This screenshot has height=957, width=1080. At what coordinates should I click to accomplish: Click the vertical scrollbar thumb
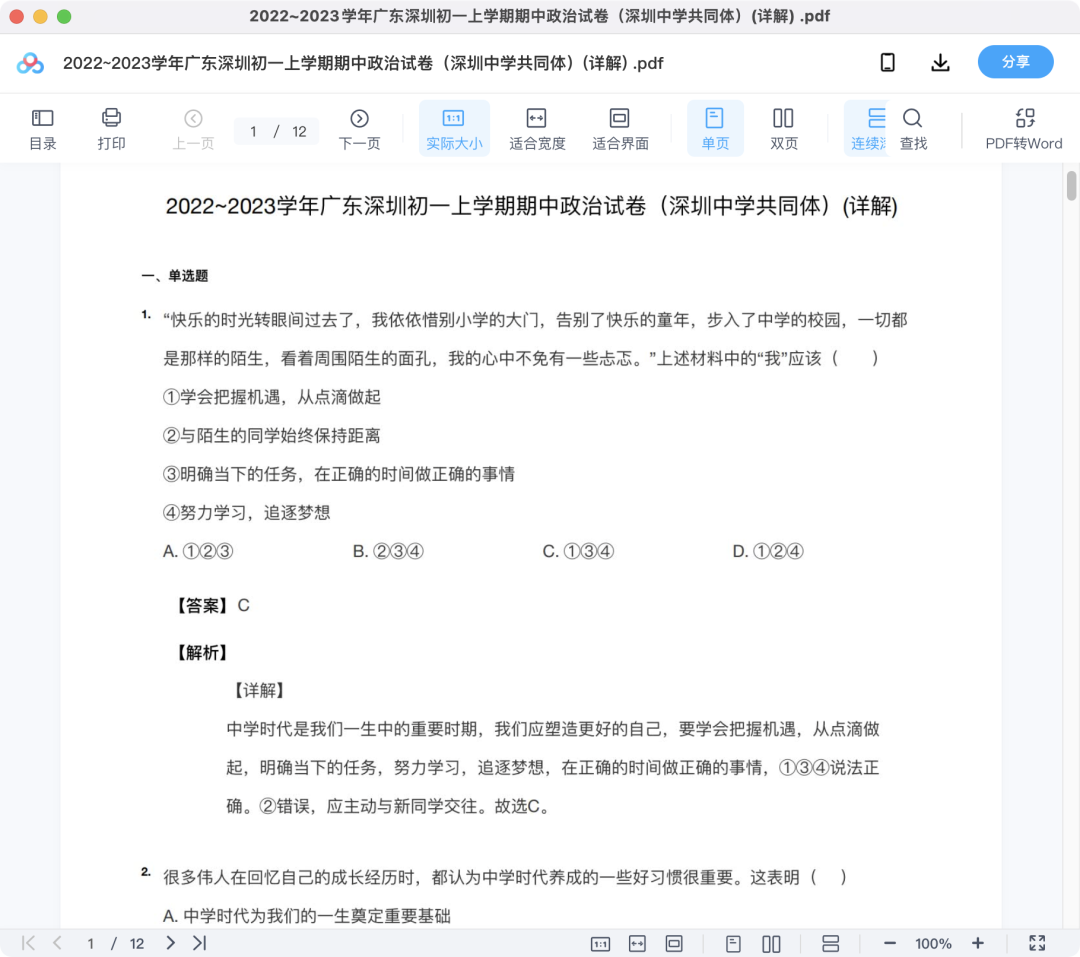(1071, 185)
